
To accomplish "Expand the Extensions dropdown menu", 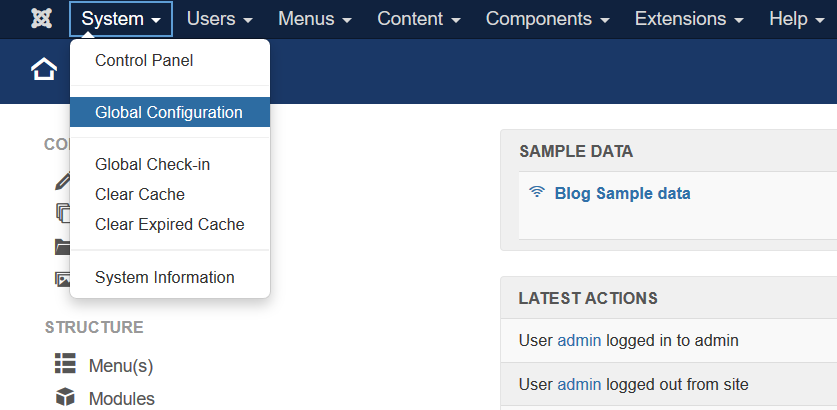I will 689,19.
